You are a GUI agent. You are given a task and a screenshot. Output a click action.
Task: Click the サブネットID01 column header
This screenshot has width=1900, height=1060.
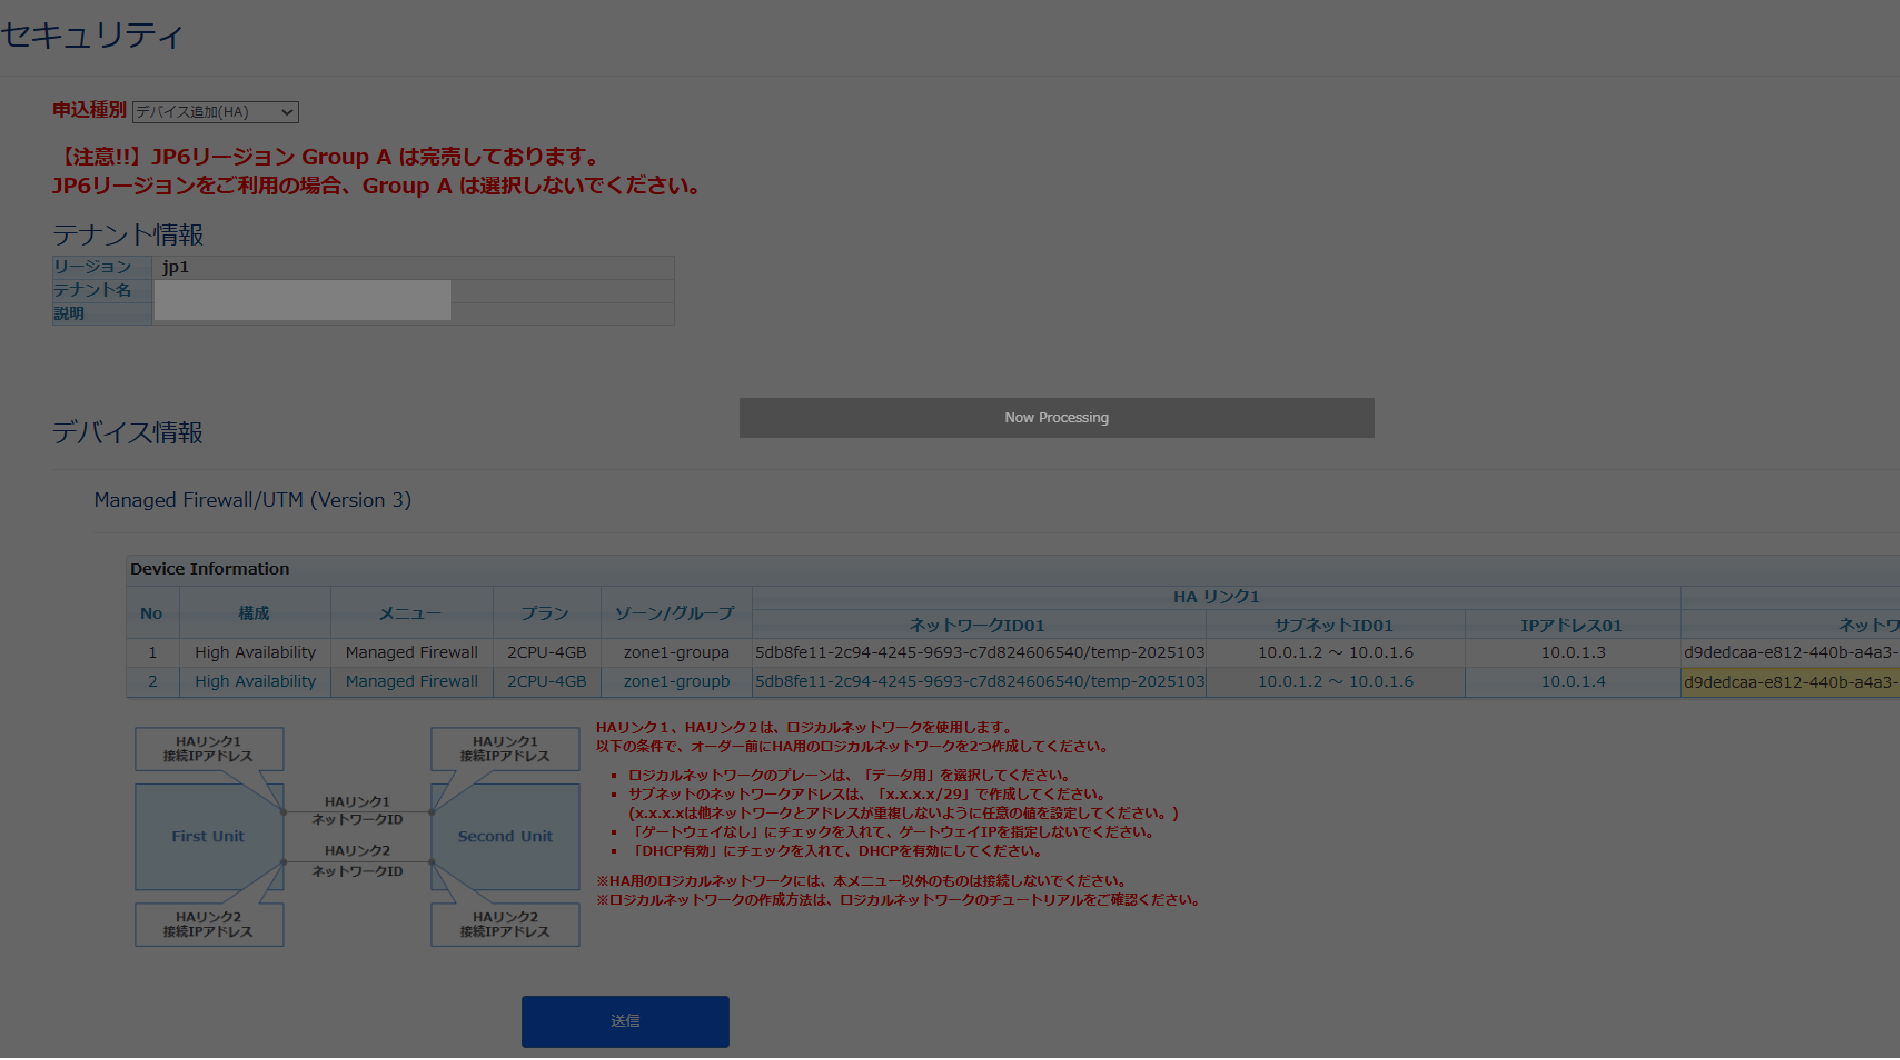(x=1334, y=625)
